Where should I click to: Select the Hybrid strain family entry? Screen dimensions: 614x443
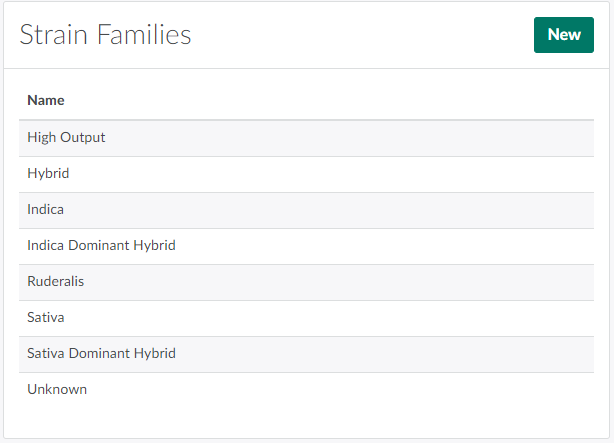pos(48,173)
